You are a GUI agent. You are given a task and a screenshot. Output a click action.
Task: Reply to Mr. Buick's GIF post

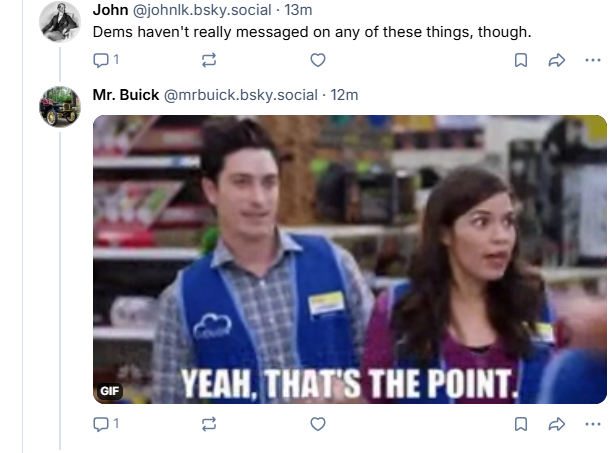coord(106,424)
